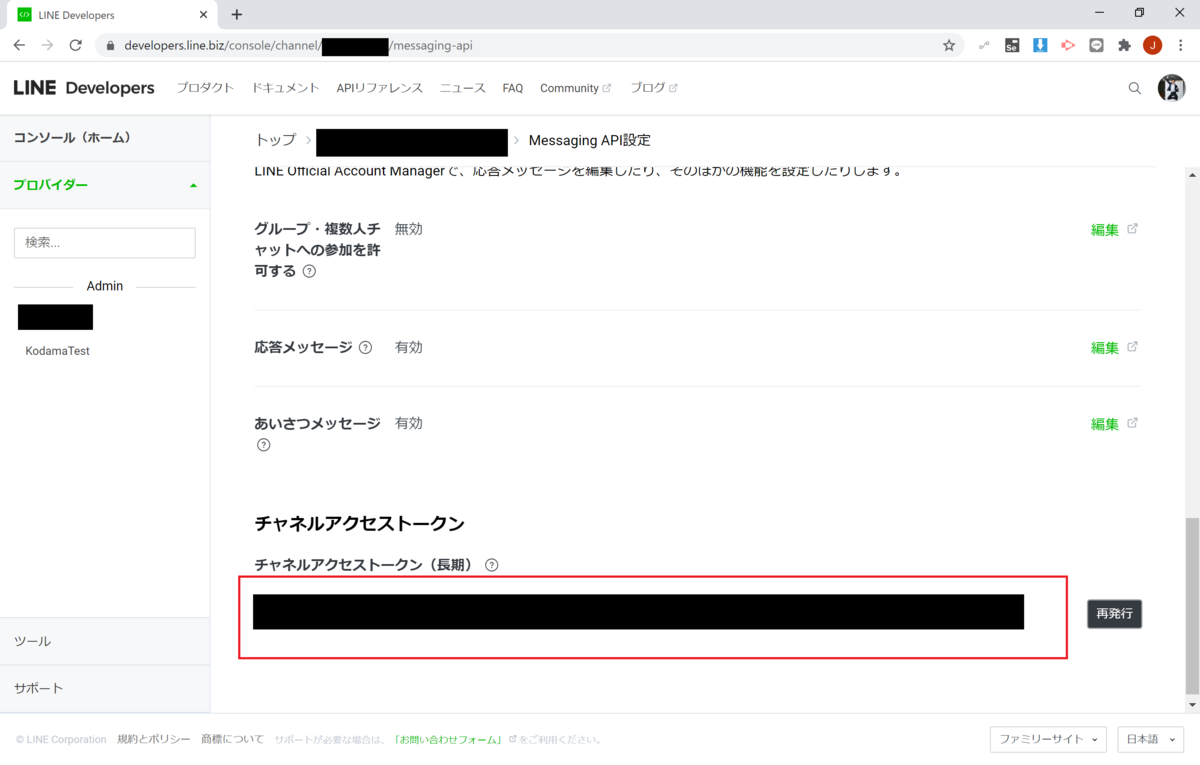Show help tooltip for あいさつメッセージ
The width and height of the screenshot is (1200, 765).
click(263, 444)
